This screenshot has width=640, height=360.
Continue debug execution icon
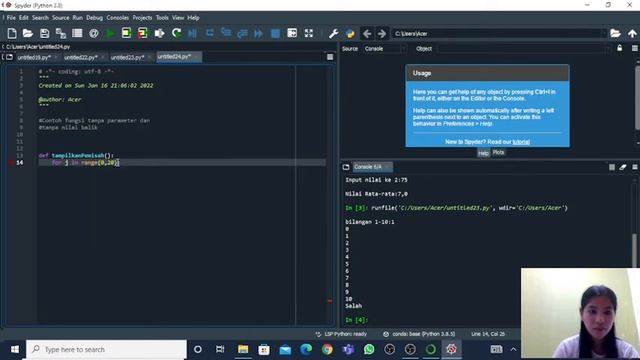[259, 33]
